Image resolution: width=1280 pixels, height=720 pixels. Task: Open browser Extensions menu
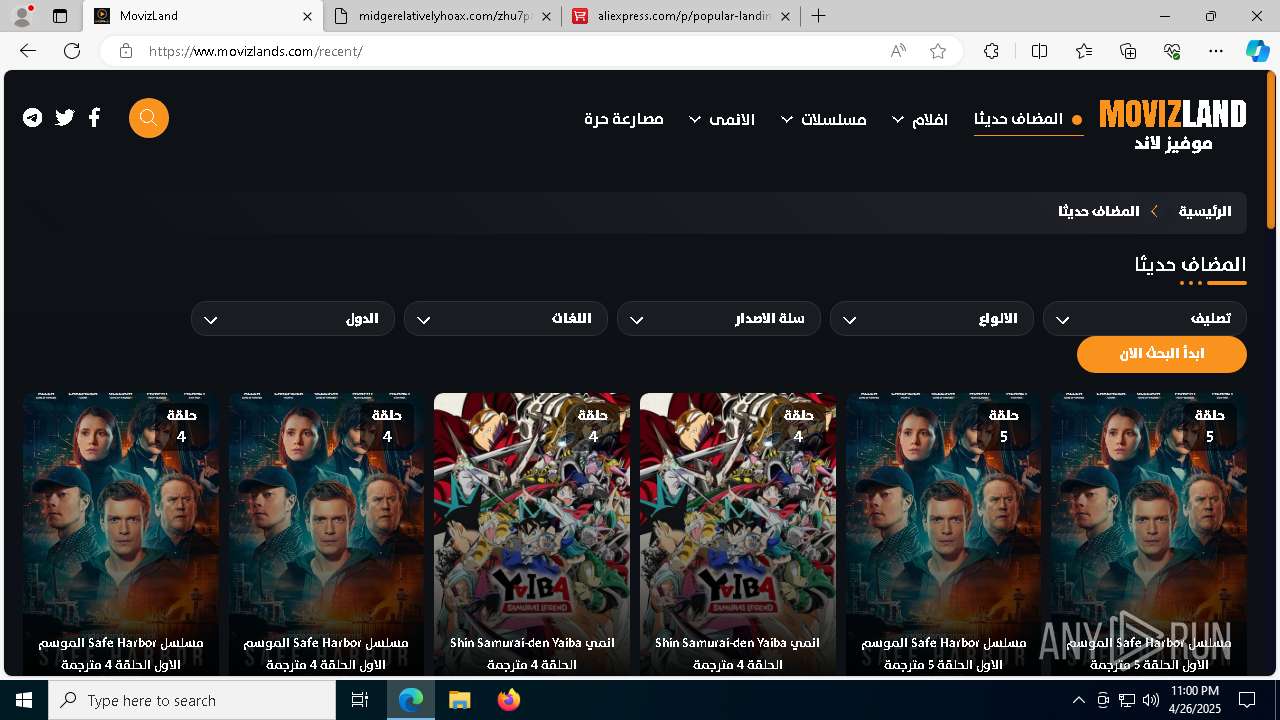pos(991,51)
